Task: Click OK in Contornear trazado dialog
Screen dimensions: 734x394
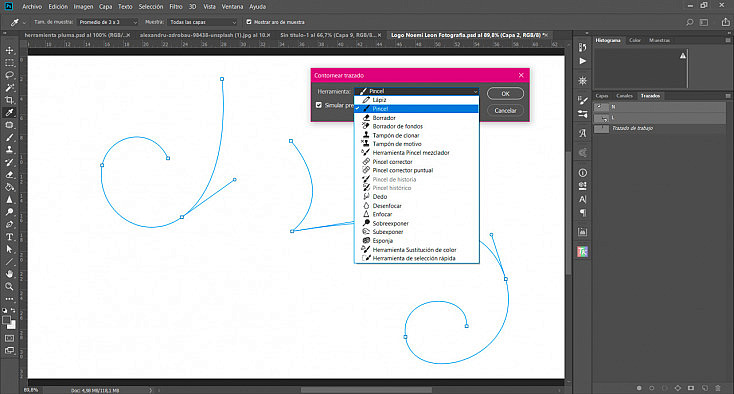Action: 505,94
